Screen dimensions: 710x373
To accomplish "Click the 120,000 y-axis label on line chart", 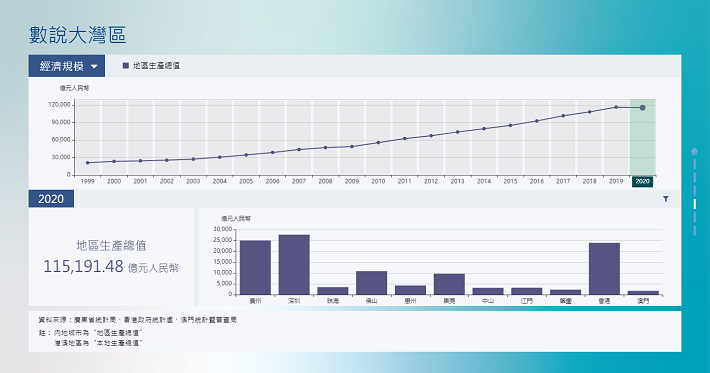I will (x=60, y=105).
